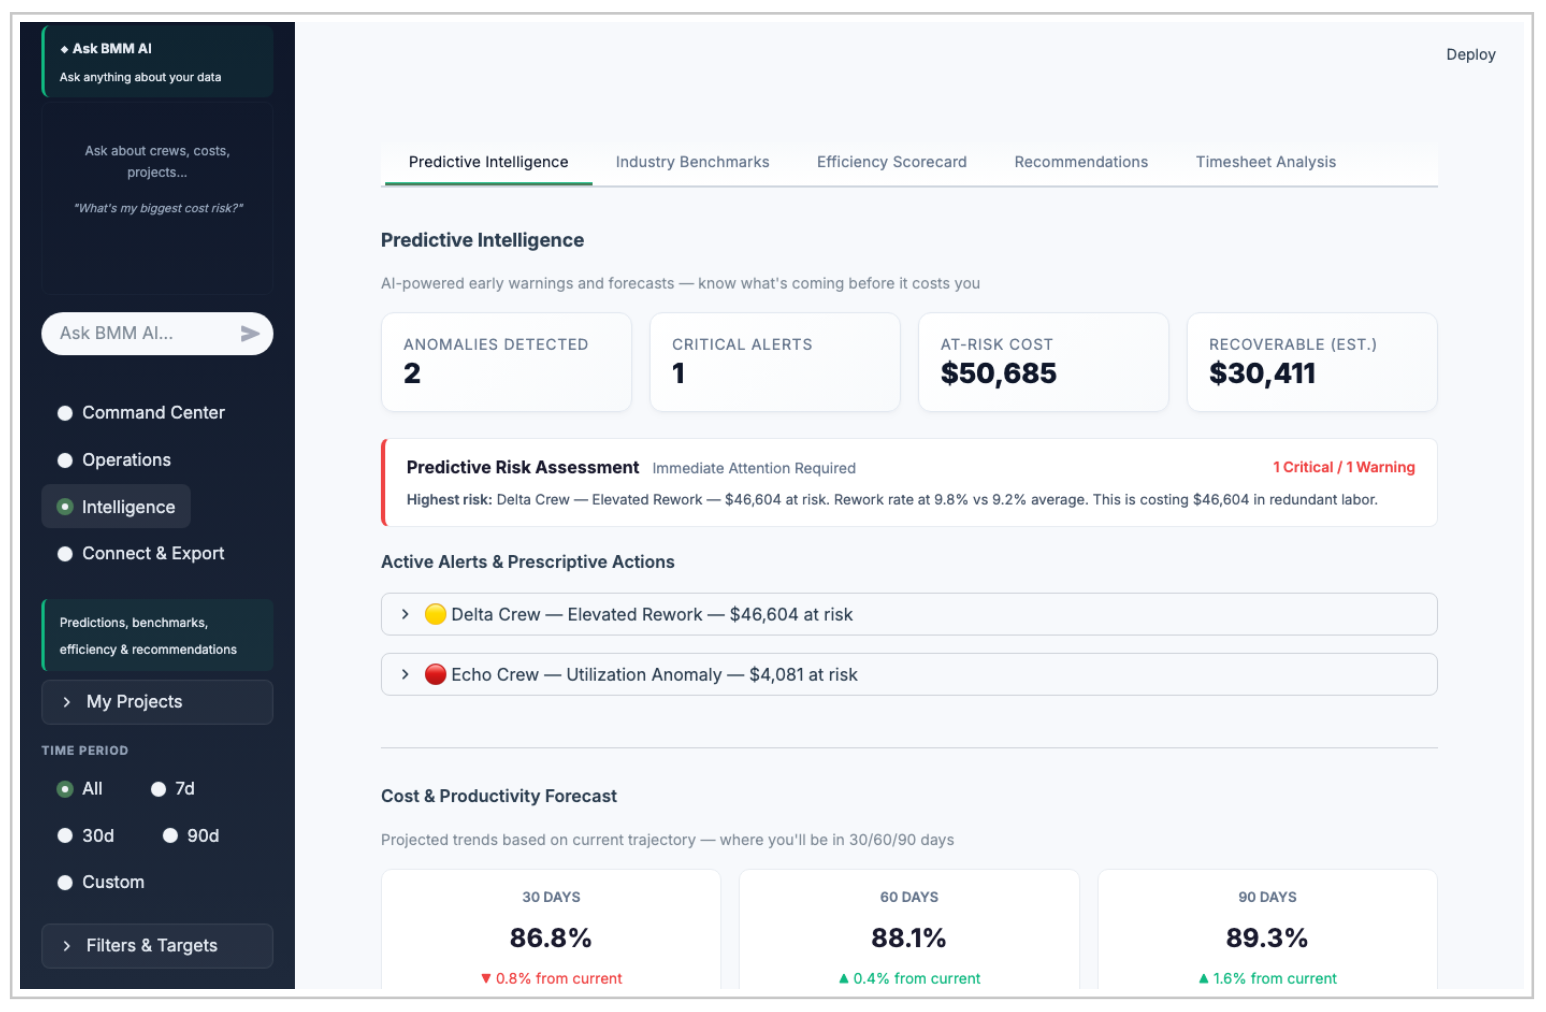Click the "What's my biggest cost risk?" suggestion

pyautogui.click(x=158, y=208)
